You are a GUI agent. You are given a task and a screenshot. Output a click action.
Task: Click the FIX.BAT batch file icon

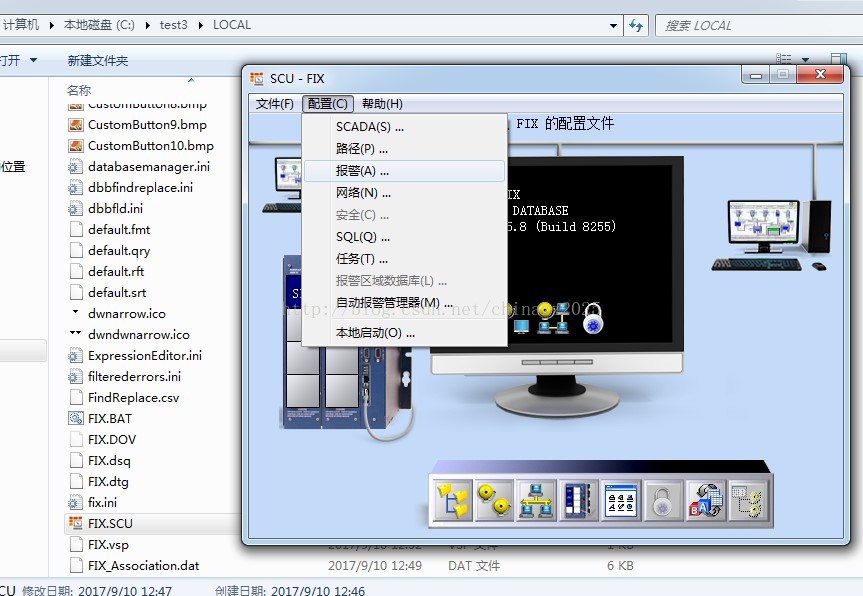(x=75, y=418)
